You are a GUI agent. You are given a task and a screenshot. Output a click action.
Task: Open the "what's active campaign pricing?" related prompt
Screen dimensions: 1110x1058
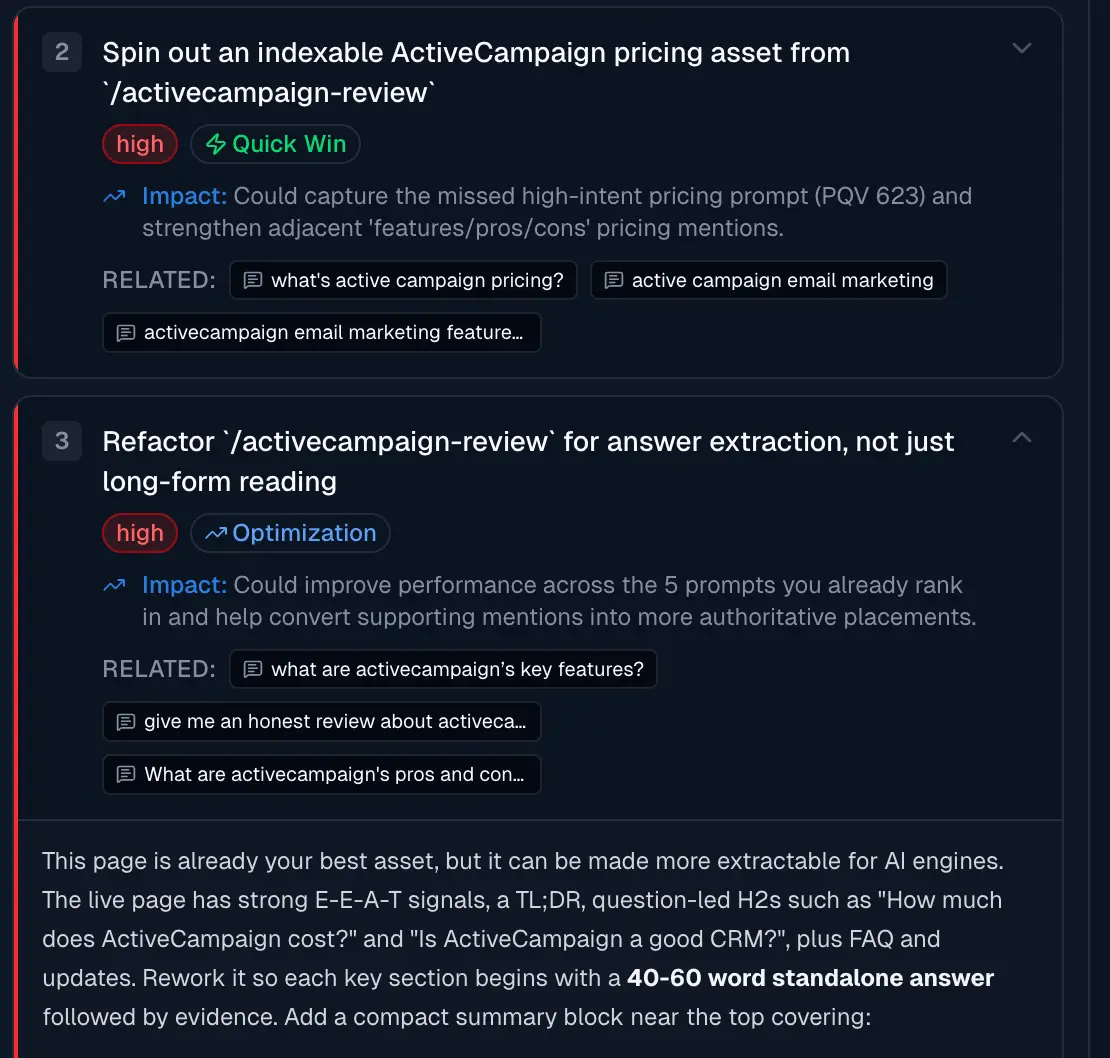(404, 280)
